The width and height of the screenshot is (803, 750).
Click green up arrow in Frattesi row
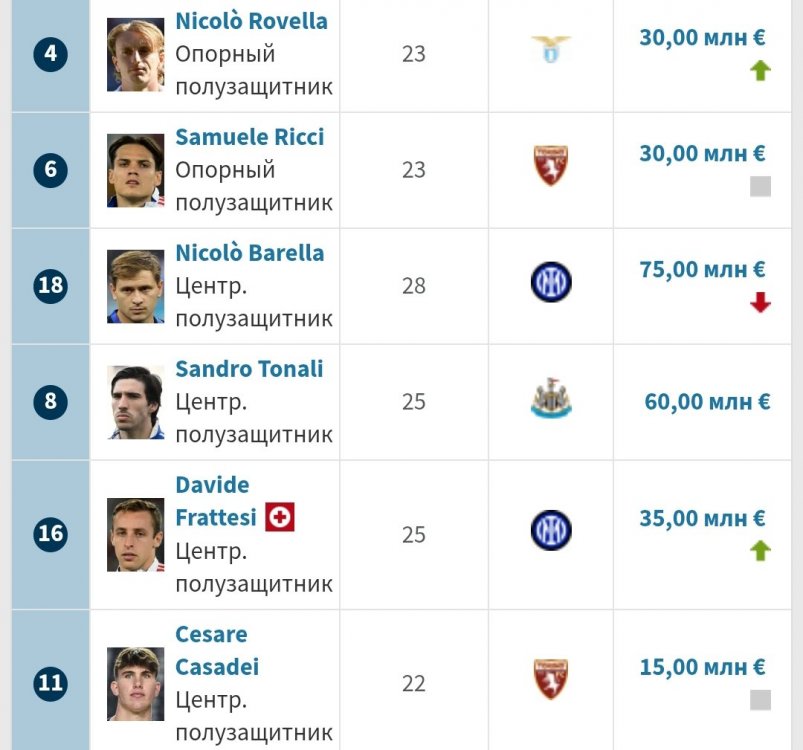760,551
